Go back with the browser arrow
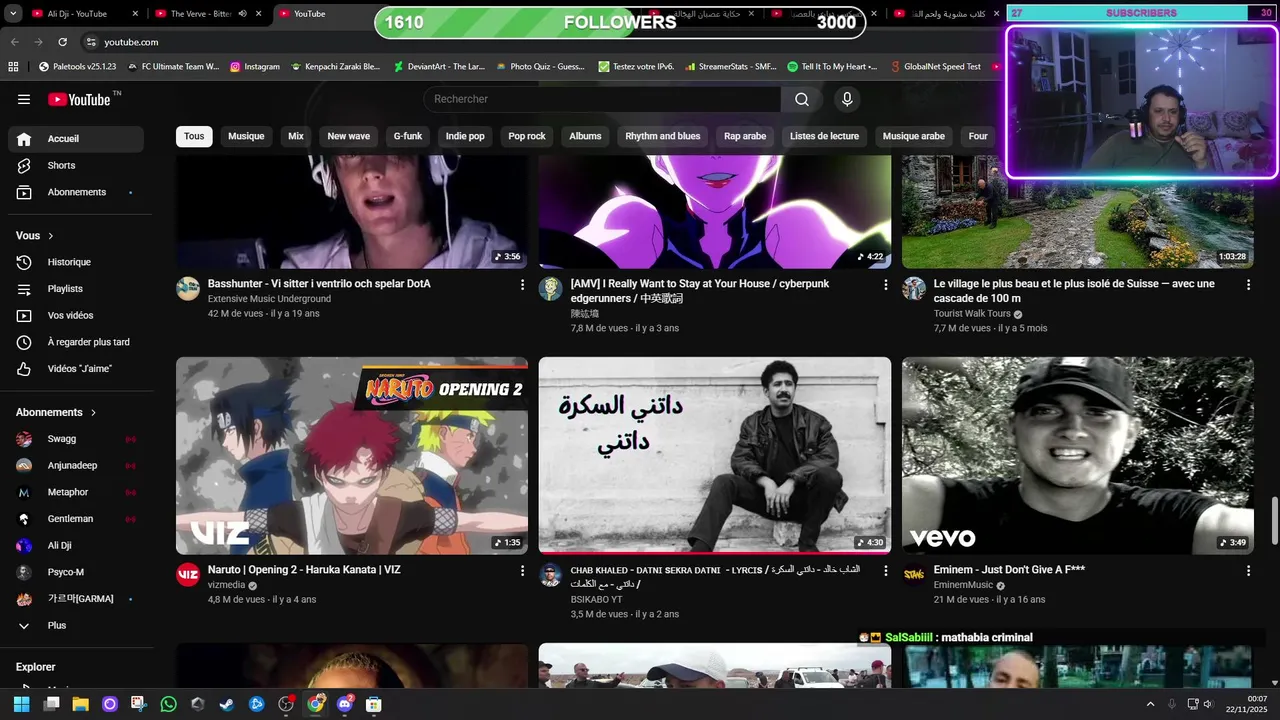This screenshot has height=720, width=1280. tap(14, 42)
